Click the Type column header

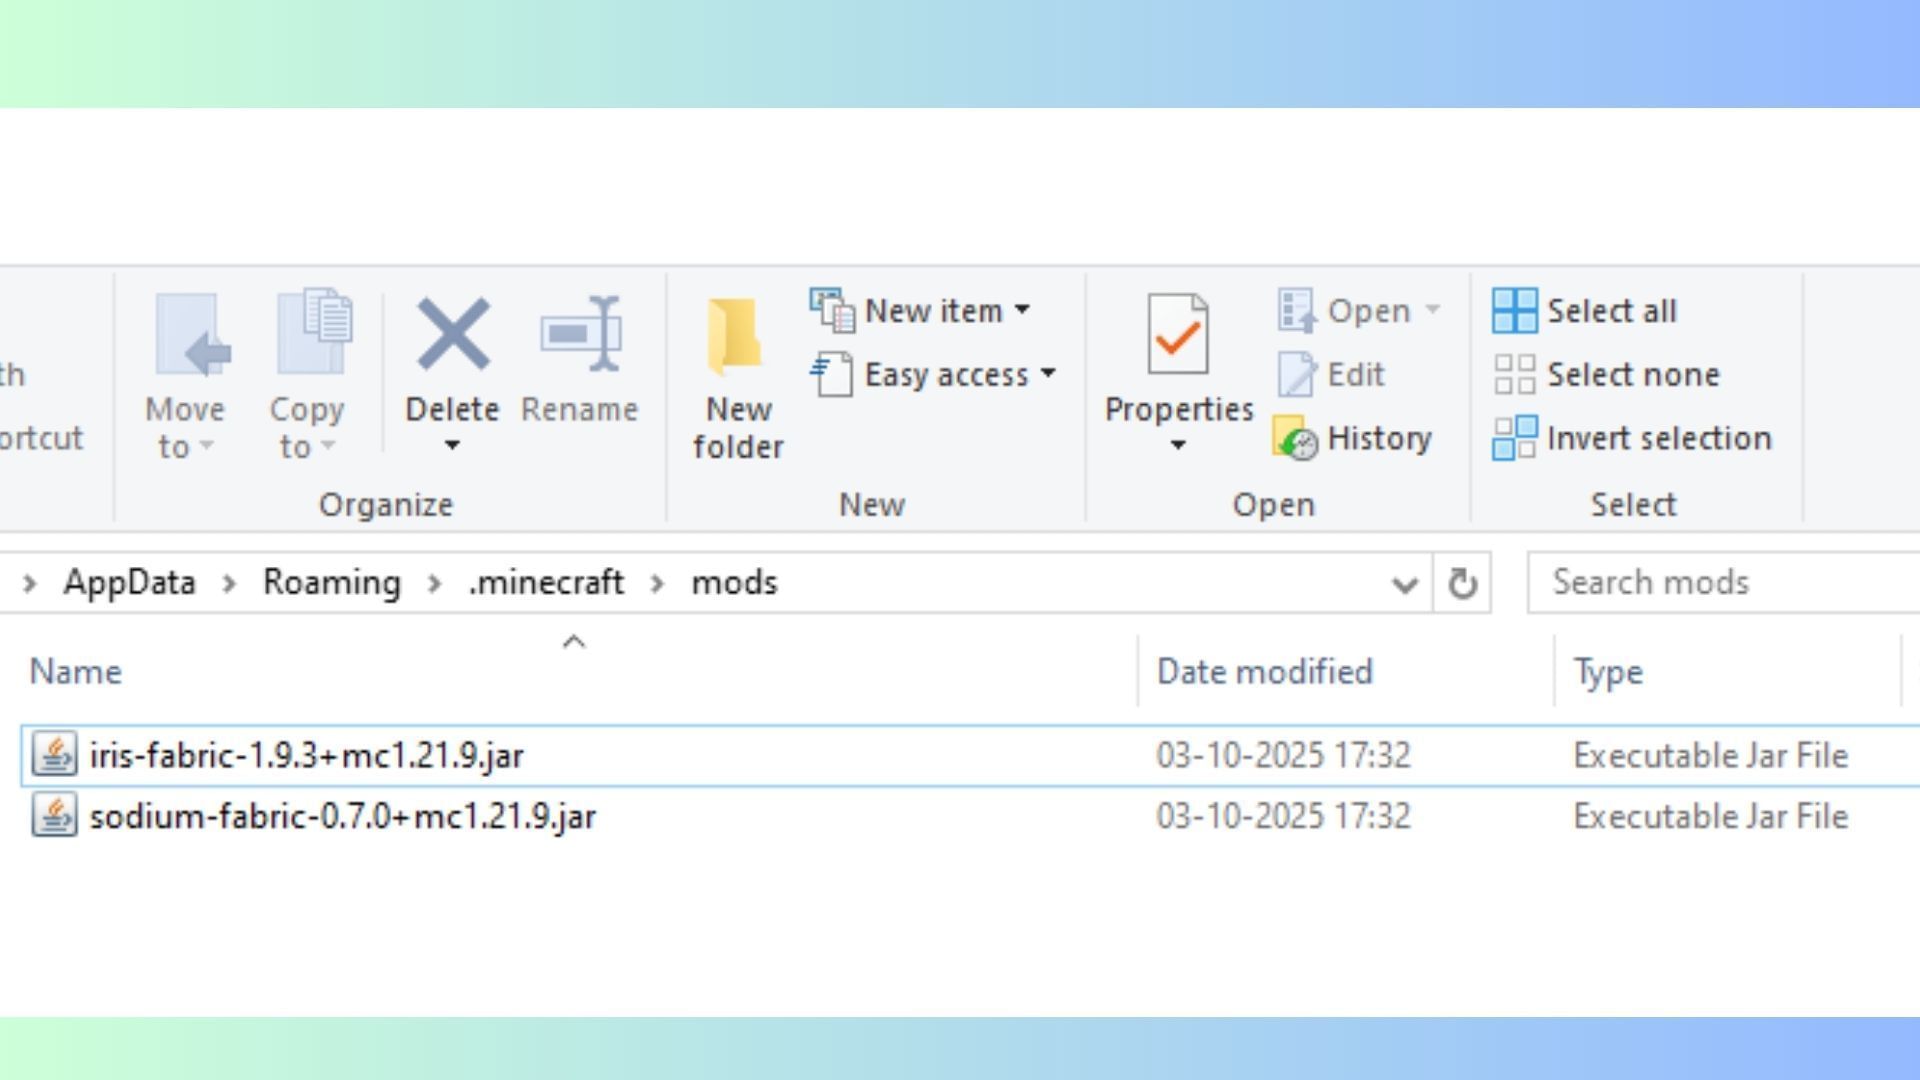click(x=1607, y=672)
